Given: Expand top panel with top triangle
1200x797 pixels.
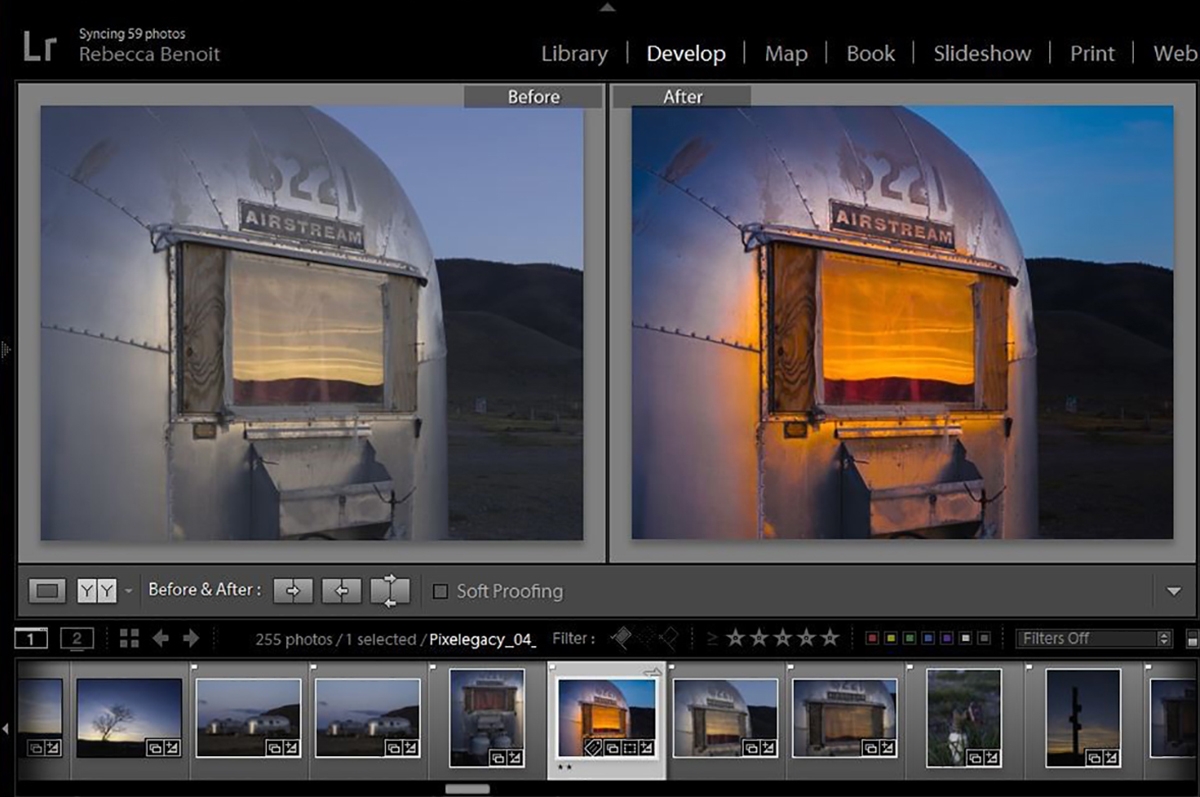Looking at the screenshot, I should tap(608, 7).
